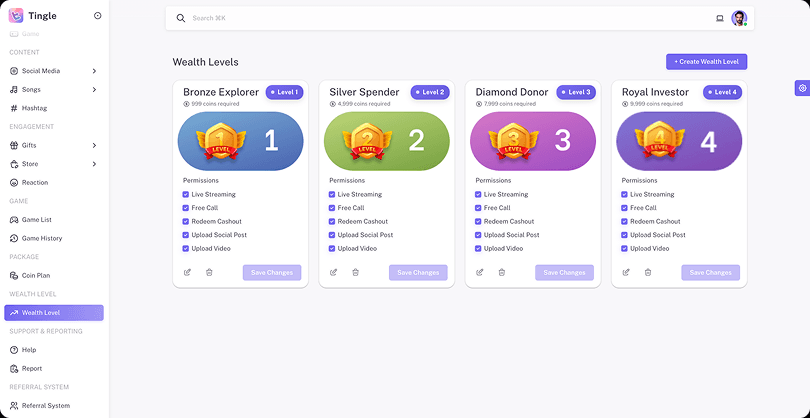Save Changes on Silver Spender card
The width and height of the screenshot is (810, 418).
pos(418,272)
